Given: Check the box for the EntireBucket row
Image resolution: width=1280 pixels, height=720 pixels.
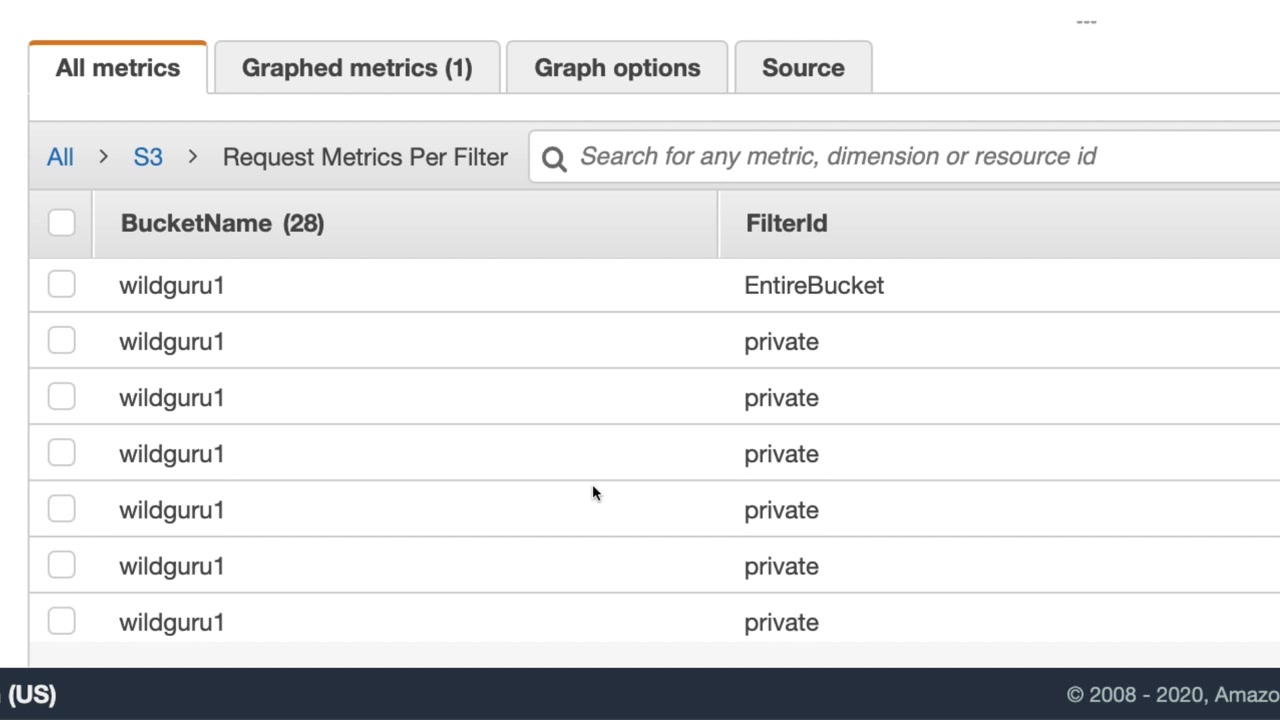Looking at the screenshot, I should tap(61, 285).
